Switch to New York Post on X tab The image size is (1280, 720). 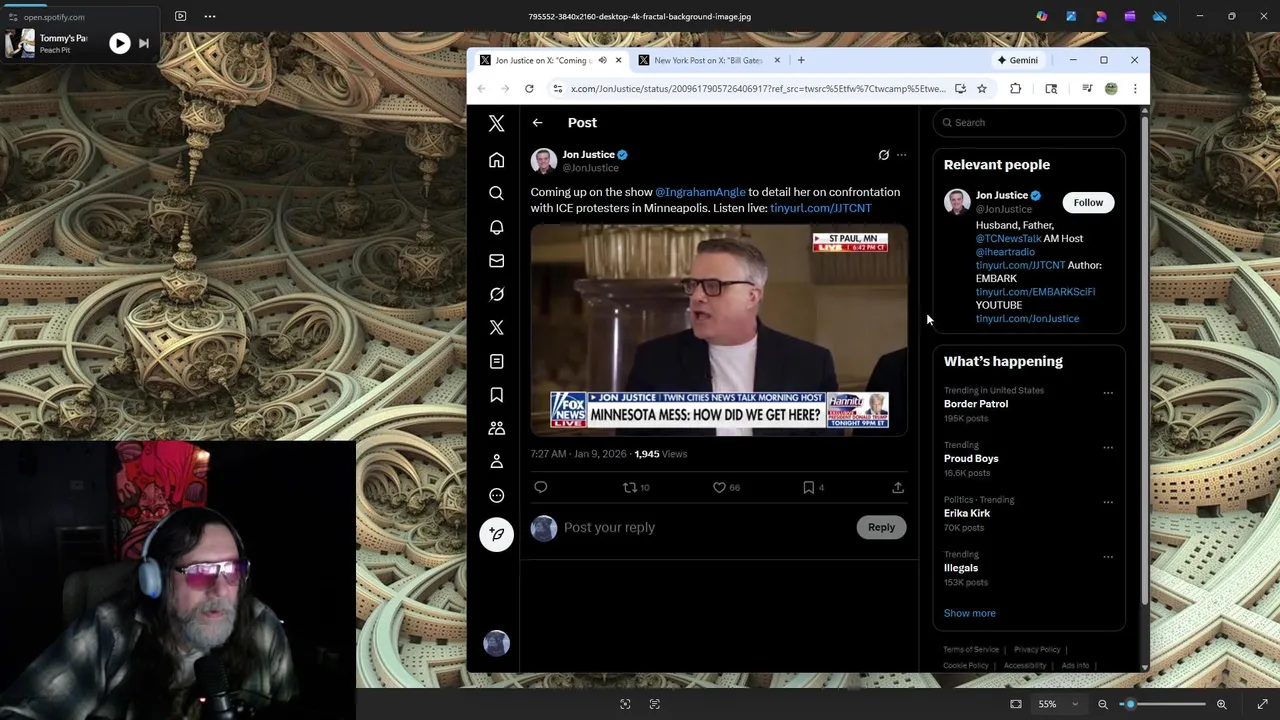point(708,60)
